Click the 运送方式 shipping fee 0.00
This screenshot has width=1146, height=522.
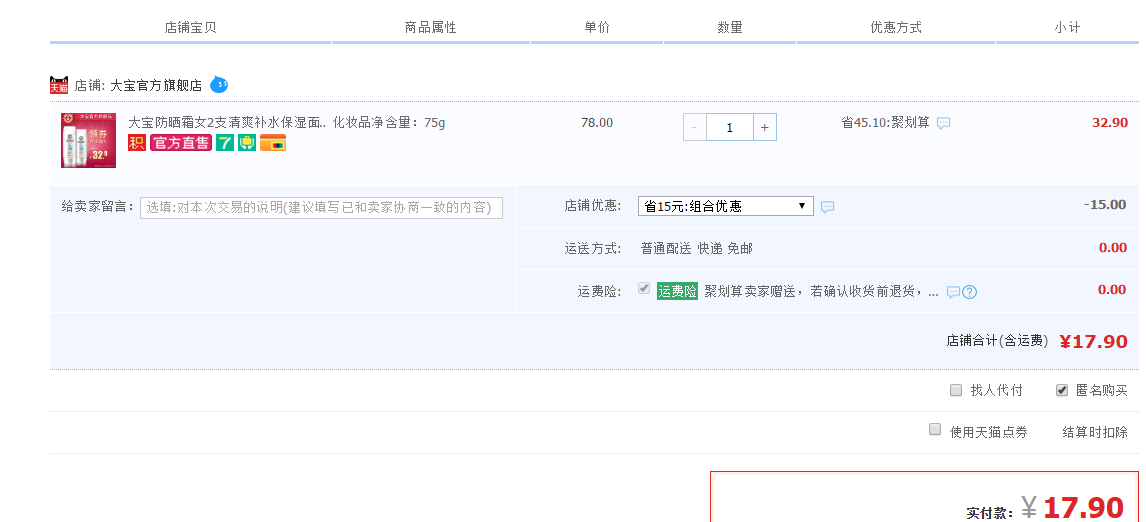[x=1112, y=247]
